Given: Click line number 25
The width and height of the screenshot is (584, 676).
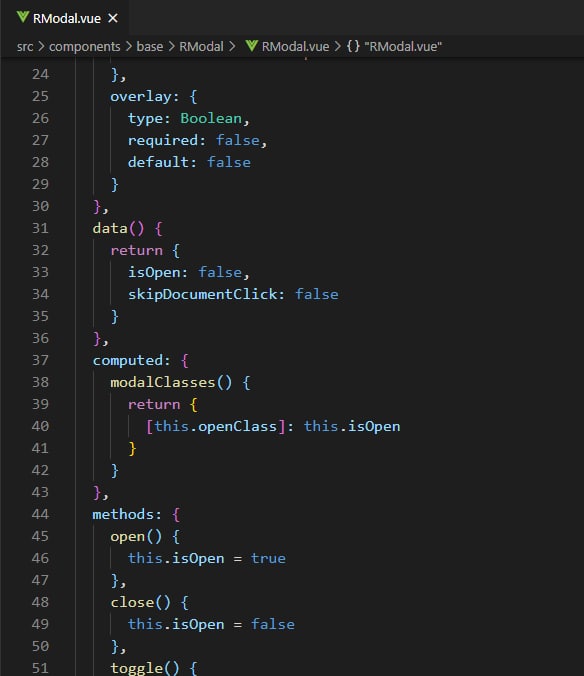Looking at the screenshot, I should coord(40,96).
